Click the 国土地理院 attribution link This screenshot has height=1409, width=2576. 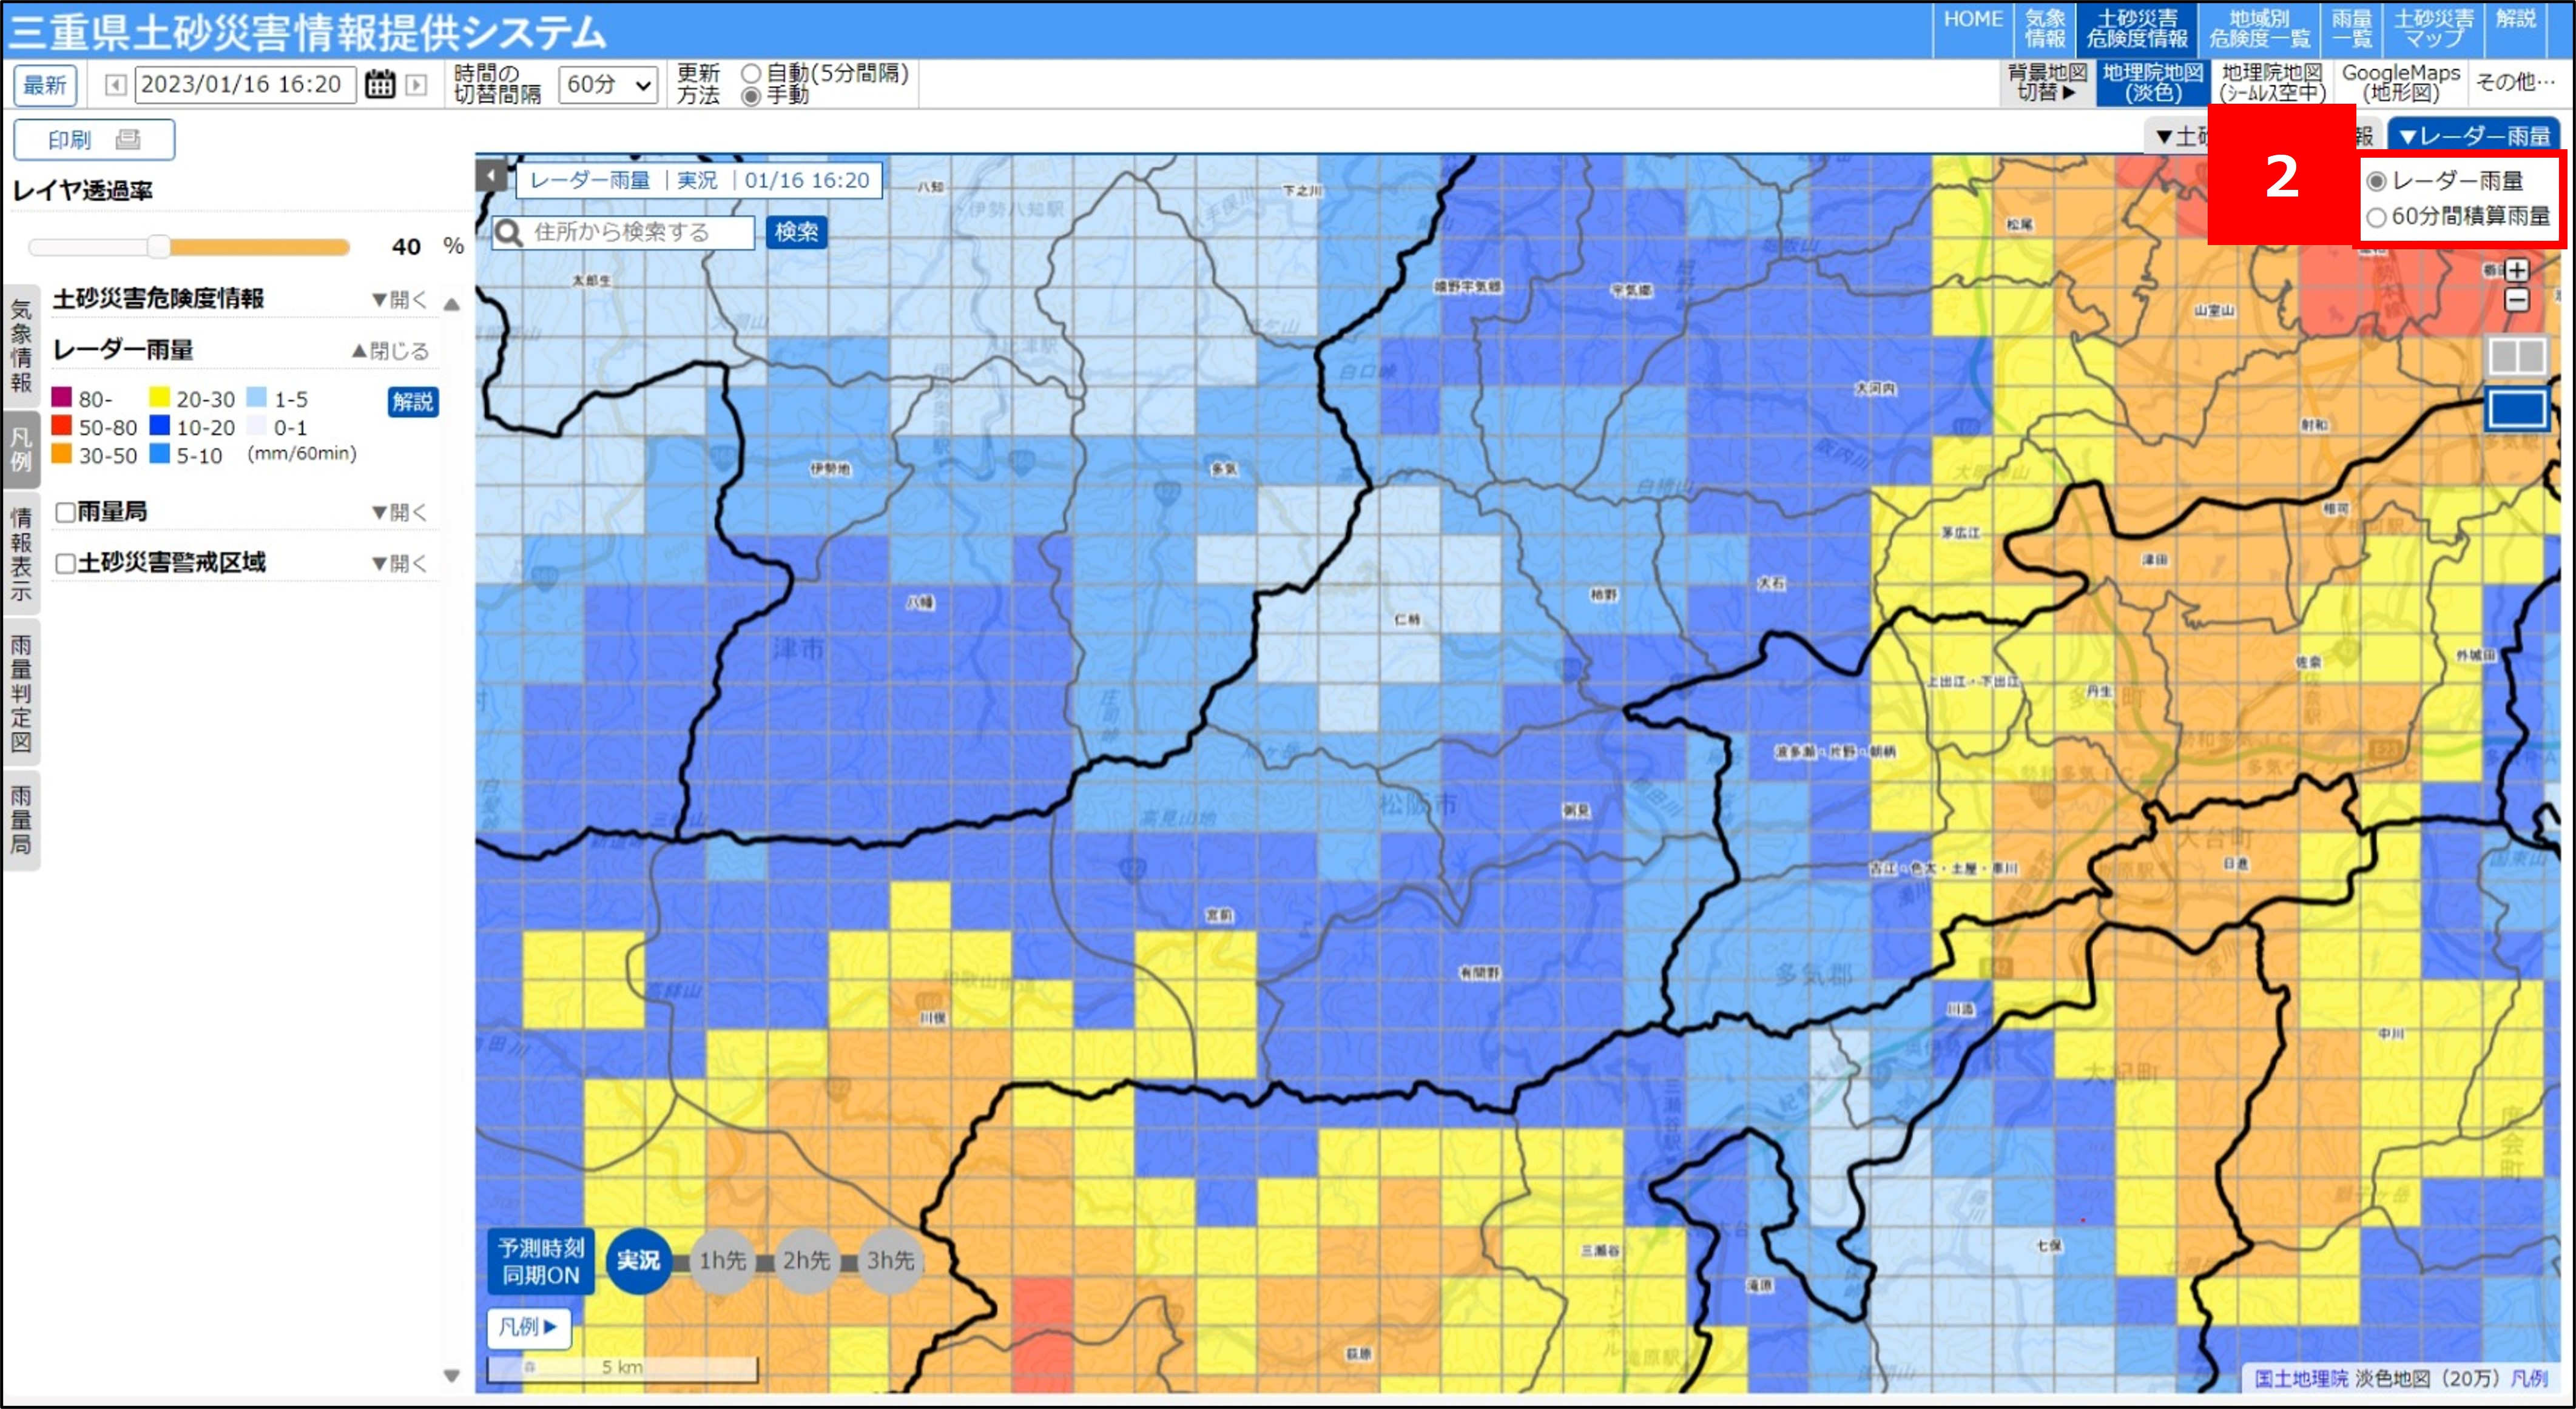[x=2300, y=1378]
